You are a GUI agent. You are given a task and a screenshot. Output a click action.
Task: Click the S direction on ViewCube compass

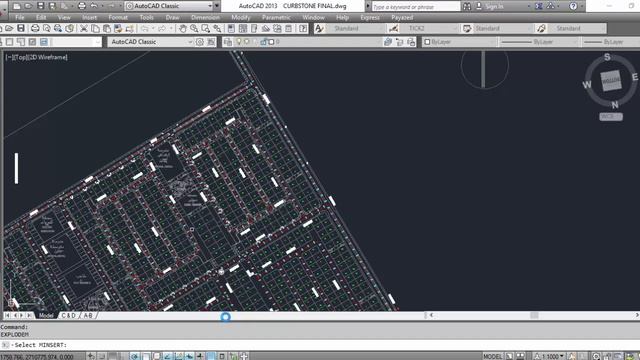[607, 57]
